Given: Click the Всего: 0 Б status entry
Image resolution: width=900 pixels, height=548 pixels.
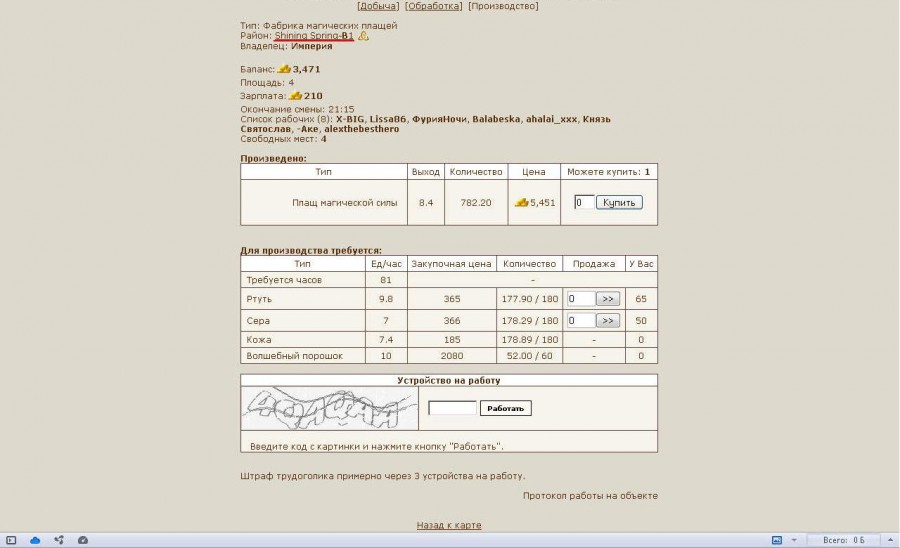Looking at the screenshot, I should click(843, 540).
